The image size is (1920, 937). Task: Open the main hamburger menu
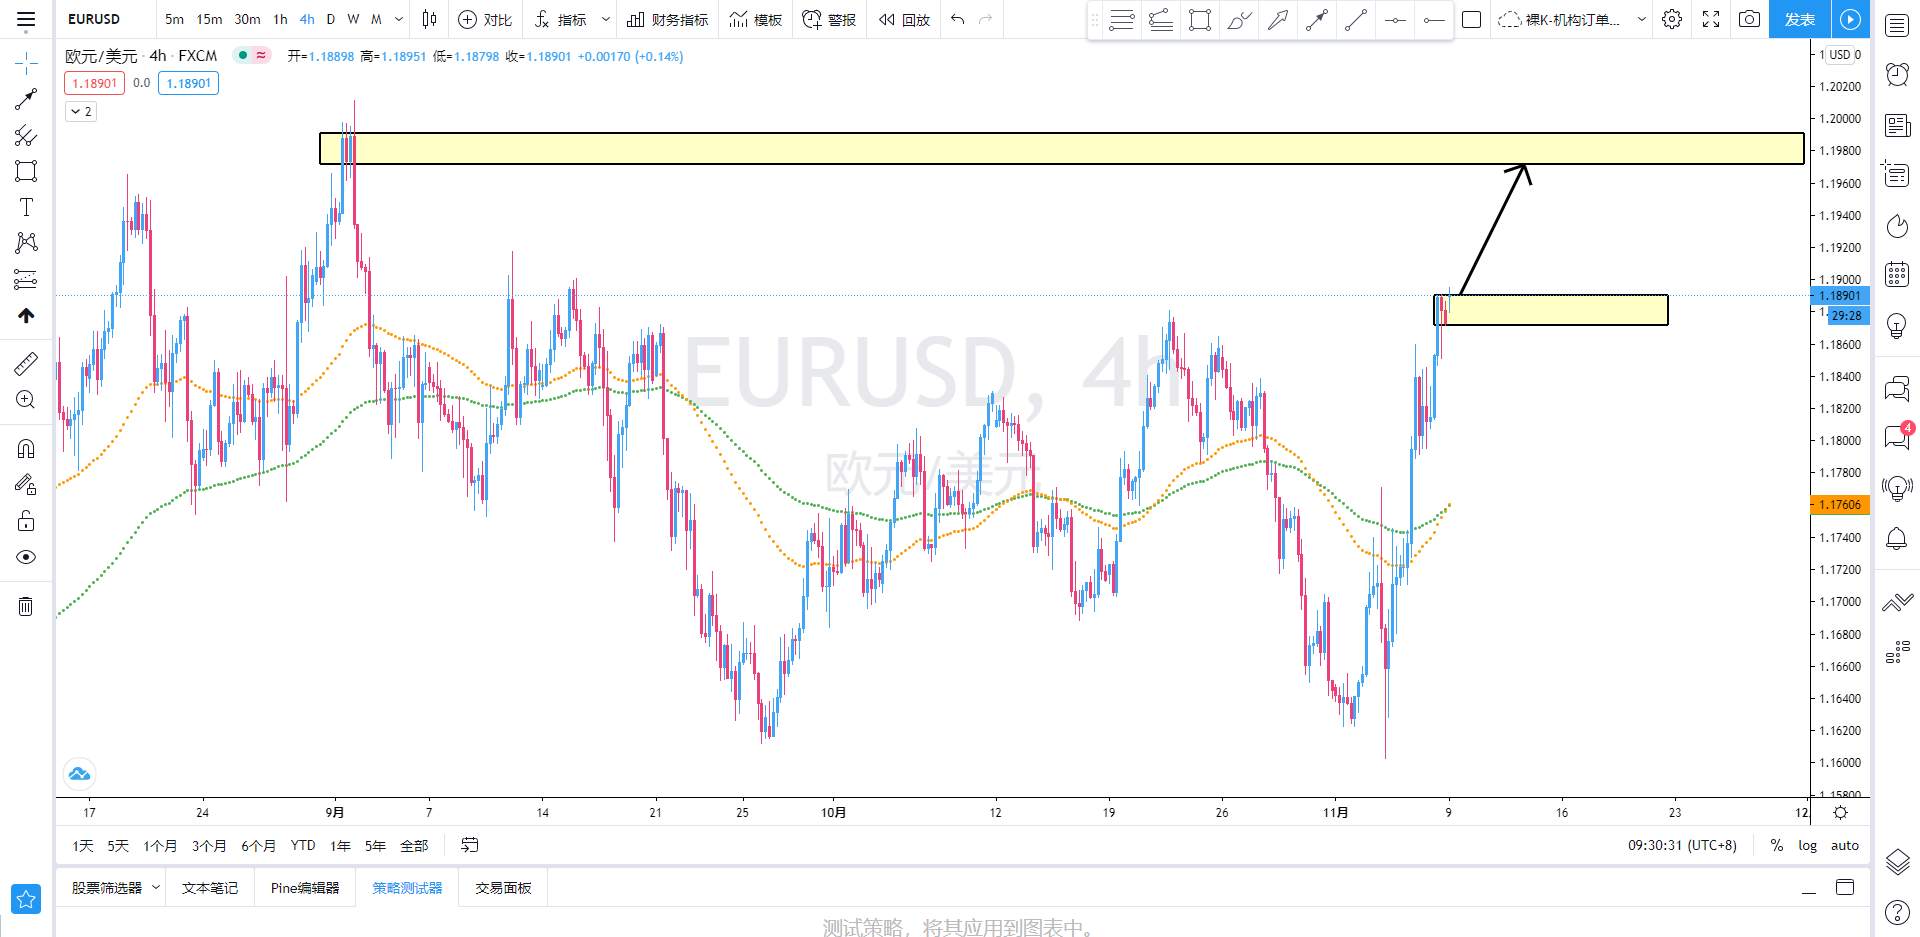click(26, 19)
